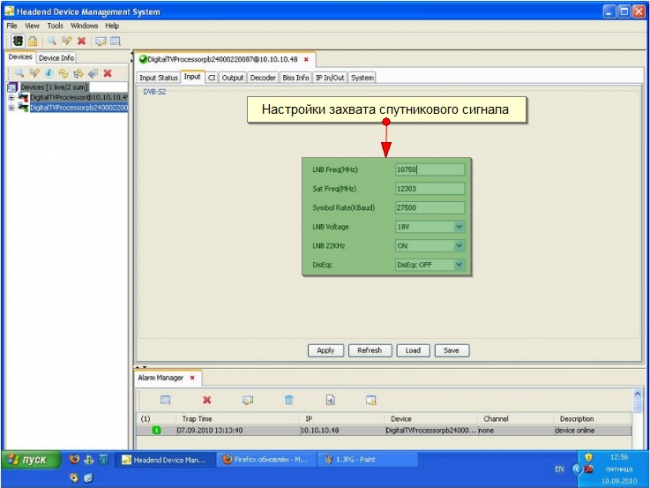
Task: Click the LNB Freq(MHz) input field
Action: point(430,170)
